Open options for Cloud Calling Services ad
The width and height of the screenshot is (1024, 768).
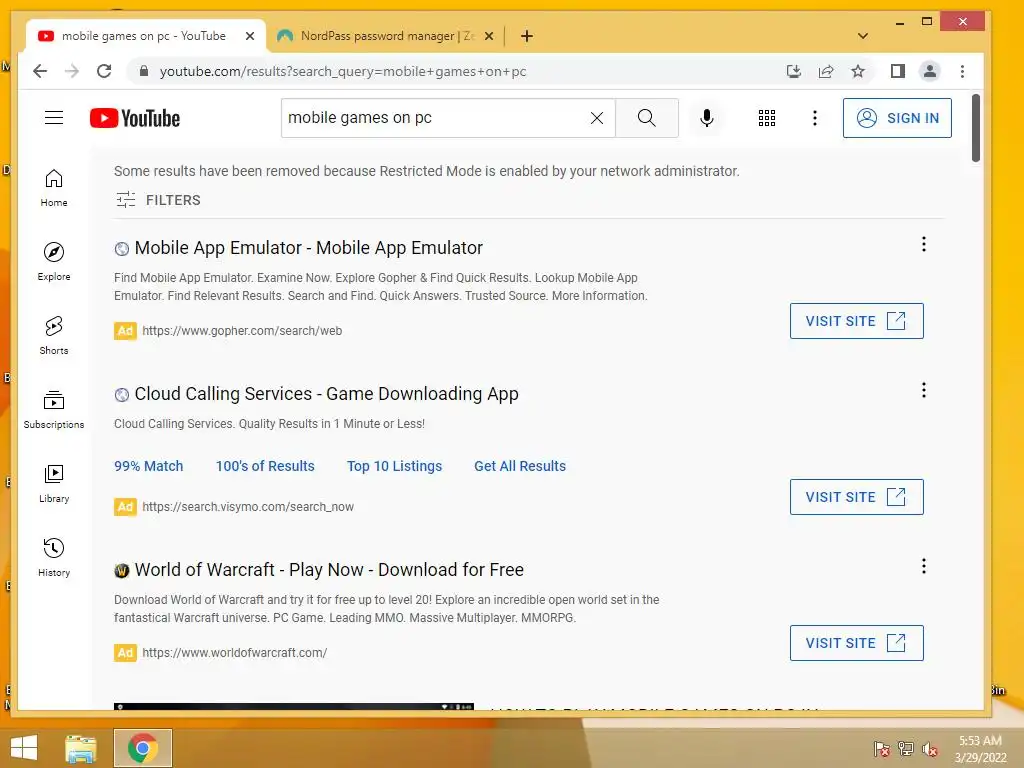coord(923,390)
